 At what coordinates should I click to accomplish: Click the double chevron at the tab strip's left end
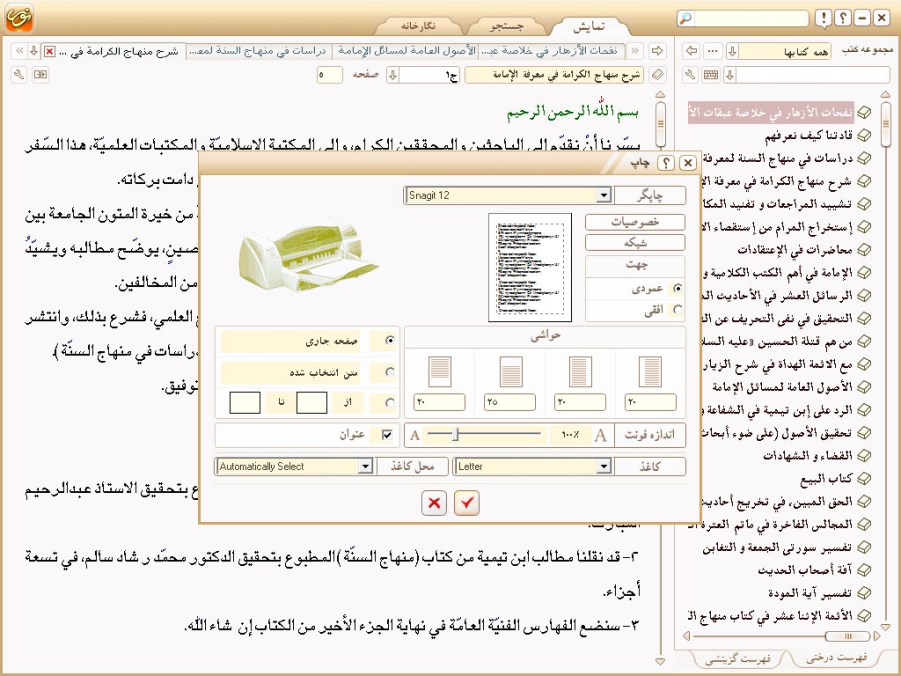[x=20, y=51]
